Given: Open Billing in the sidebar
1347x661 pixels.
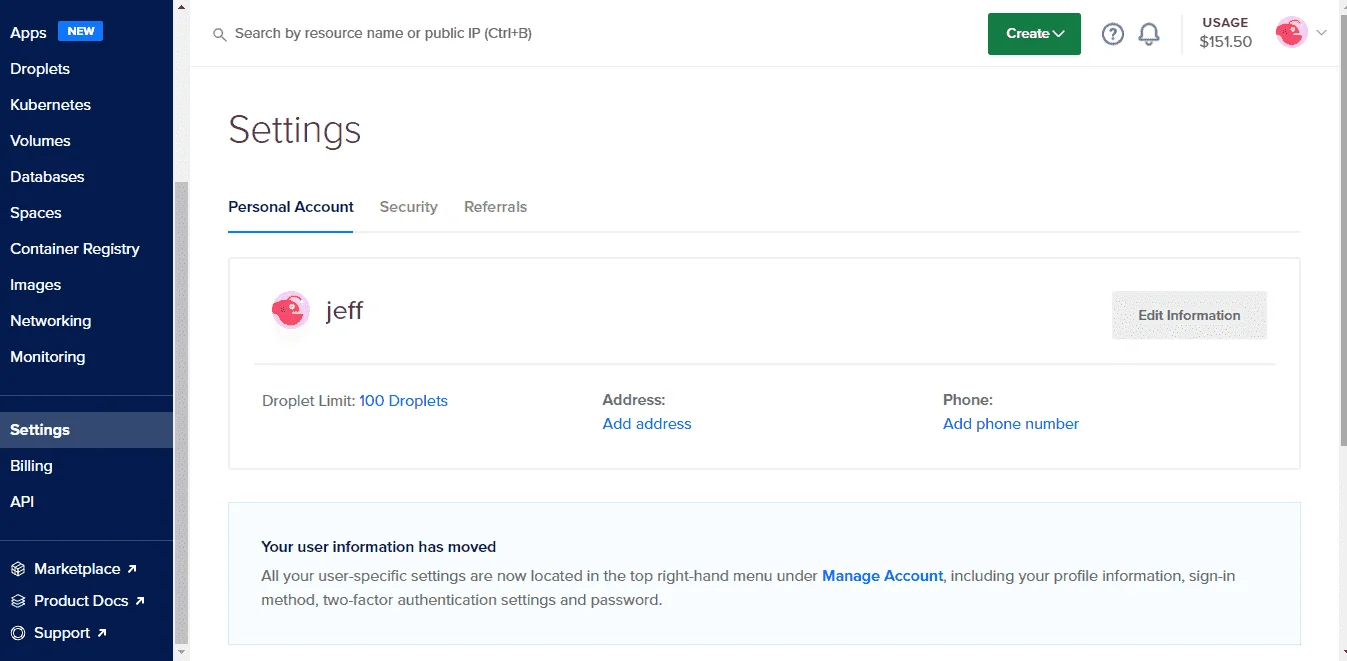Looking at the screenshot, I should coord(31,466).
